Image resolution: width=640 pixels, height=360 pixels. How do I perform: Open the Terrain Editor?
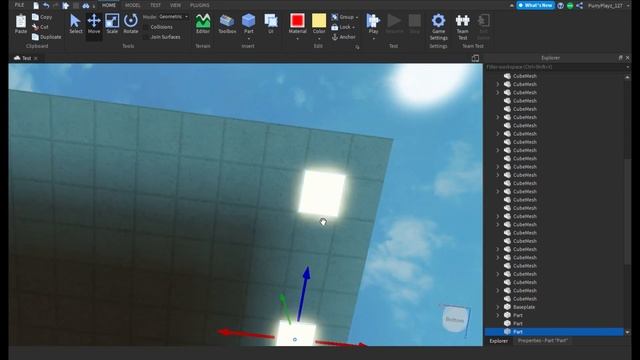pos(203,24)
